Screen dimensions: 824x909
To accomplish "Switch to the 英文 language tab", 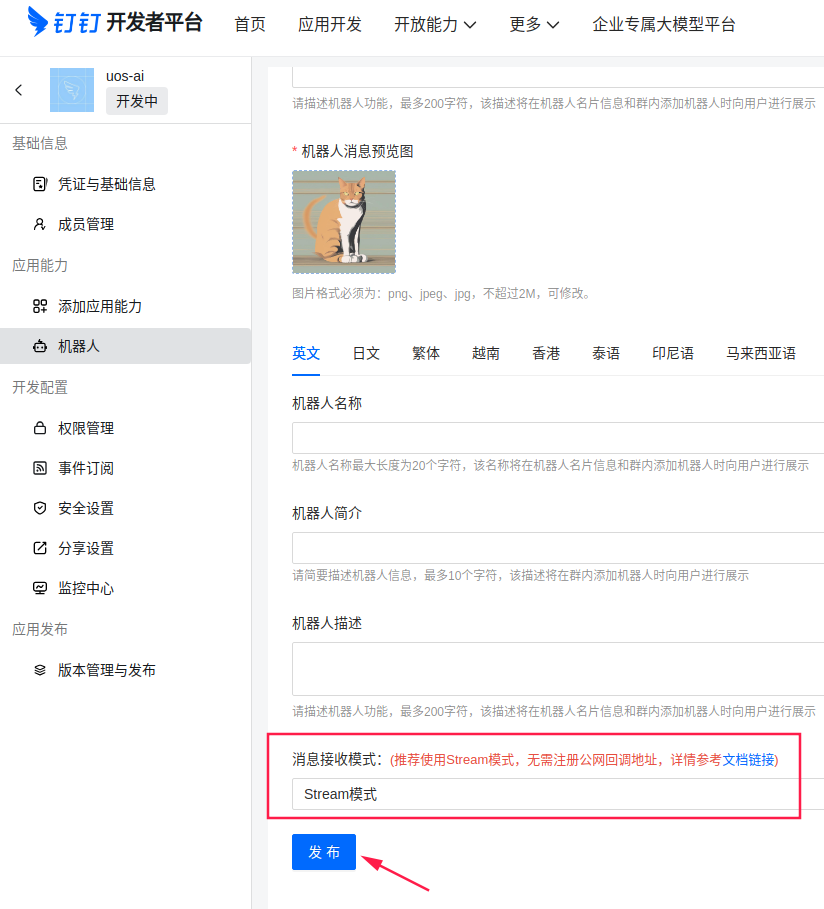I will pos(306,354).
